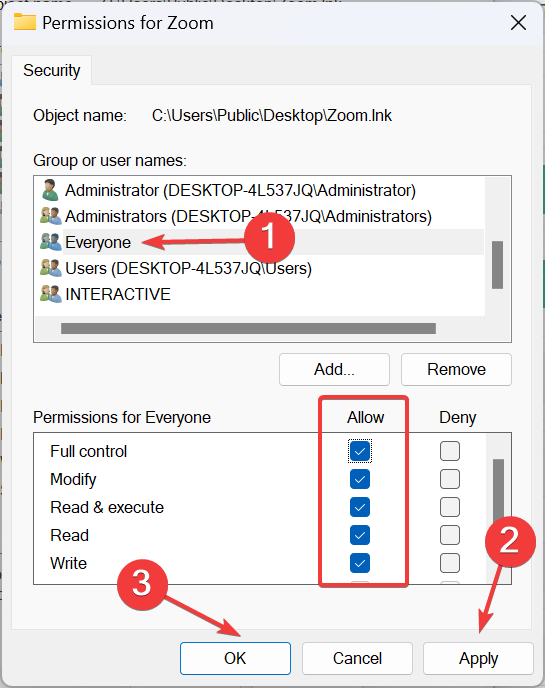Viewport: 545px width, 688px height.
Task: Click the Administrator single-user icon
Action: (50, 190)
